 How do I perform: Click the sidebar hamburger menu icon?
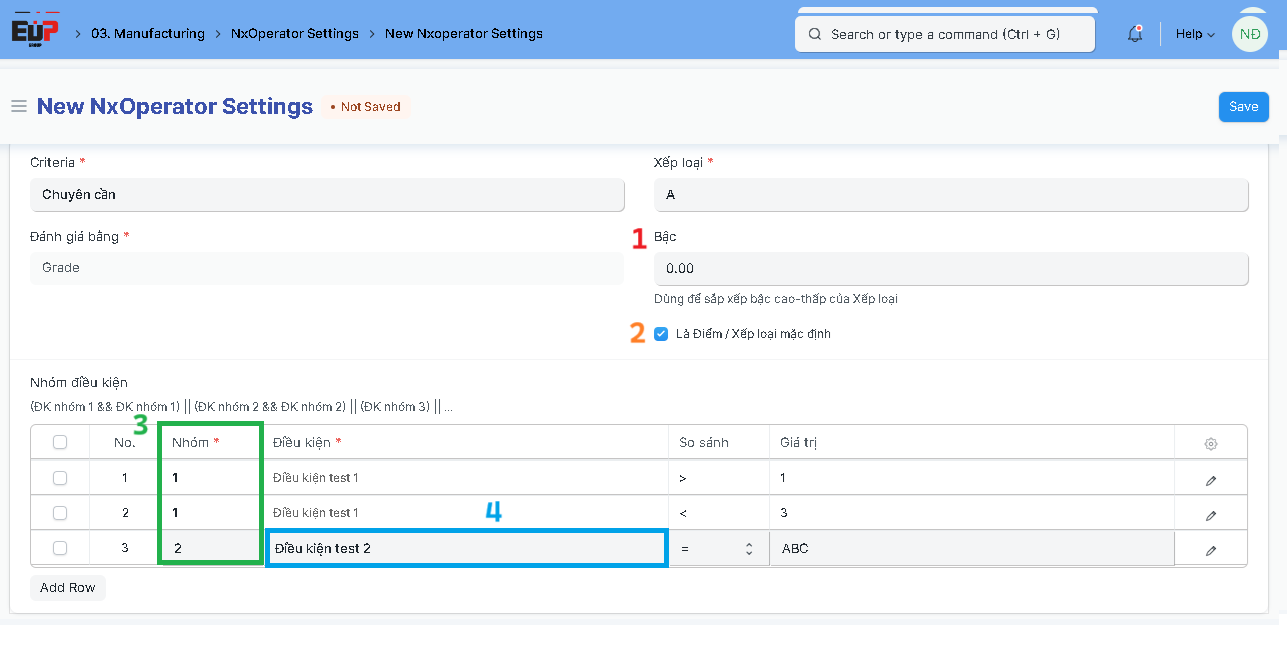coord(18,106)
